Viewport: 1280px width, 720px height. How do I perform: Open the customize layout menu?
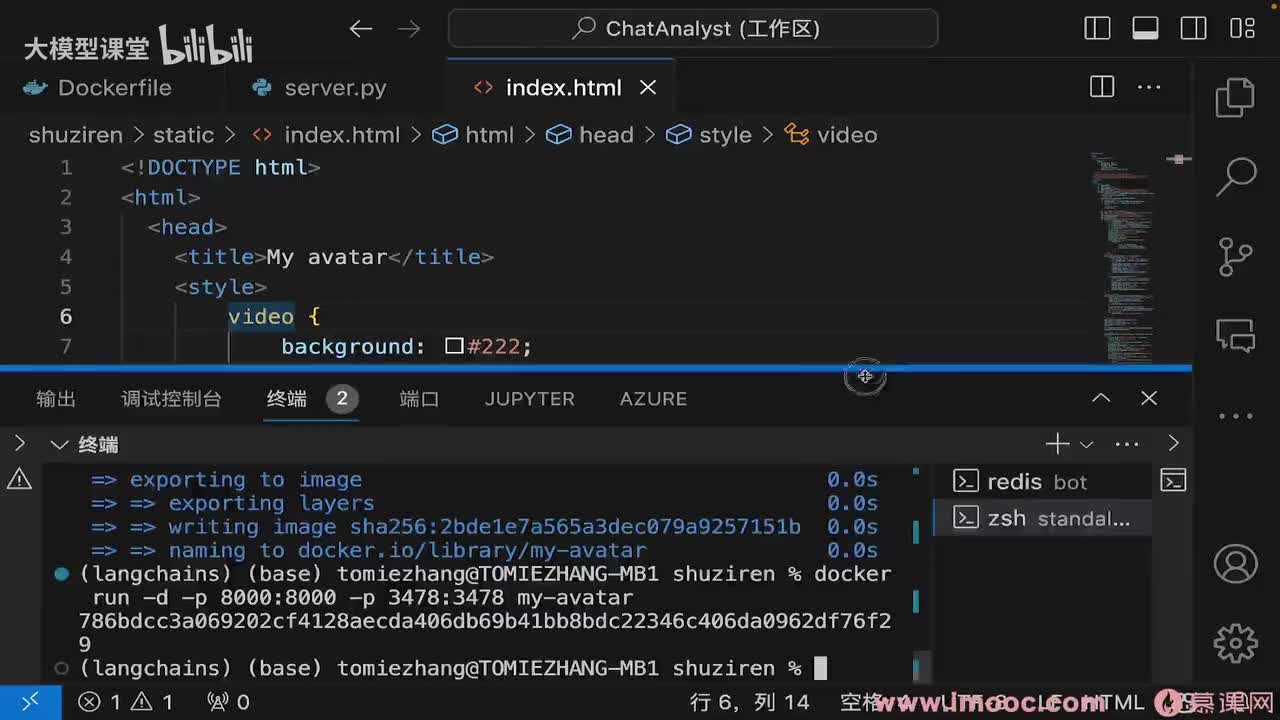coord(1242,28)
